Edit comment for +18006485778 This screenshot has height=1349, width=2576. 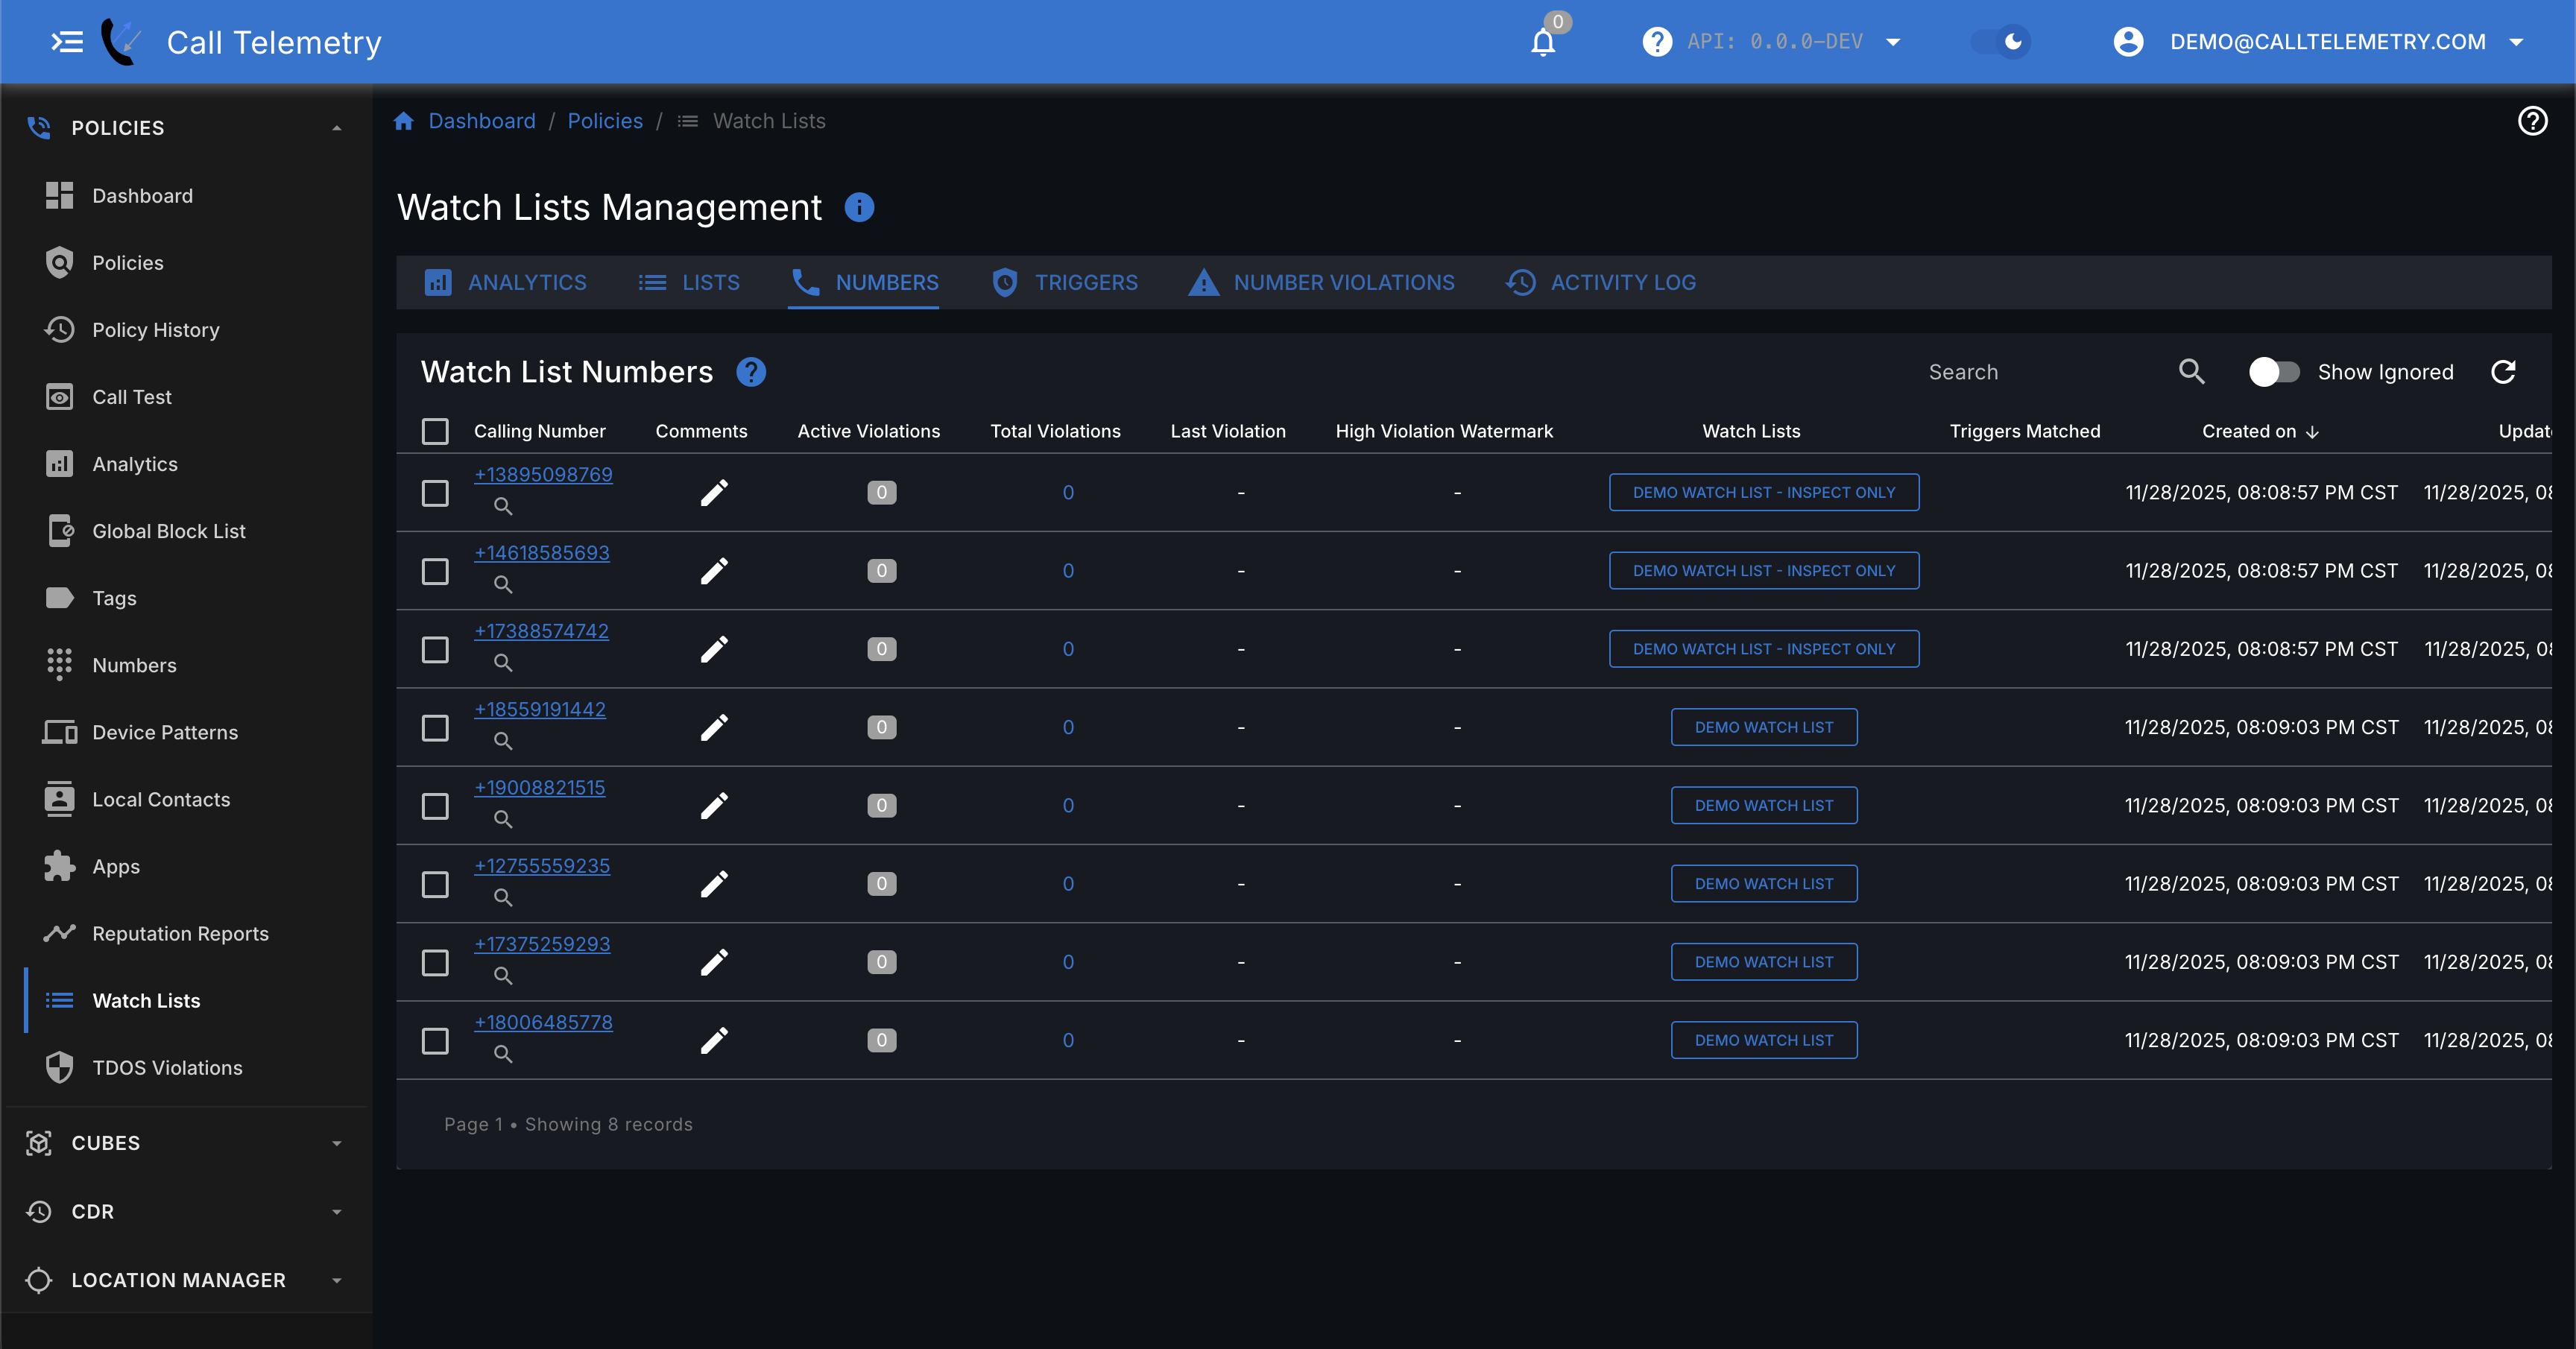coord(714,1041)
